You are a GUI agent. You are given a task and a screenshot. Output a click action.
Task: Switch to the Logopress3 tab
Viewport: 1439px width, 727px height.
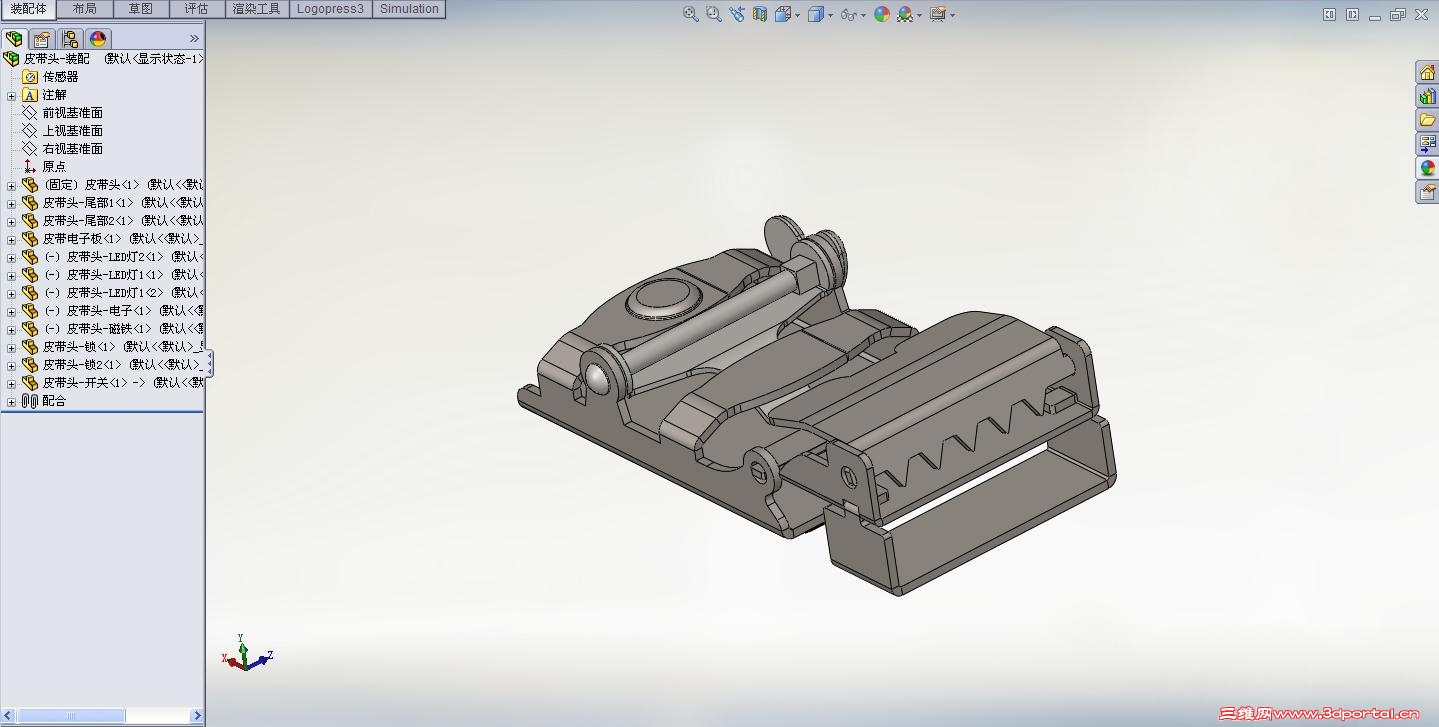331,9
